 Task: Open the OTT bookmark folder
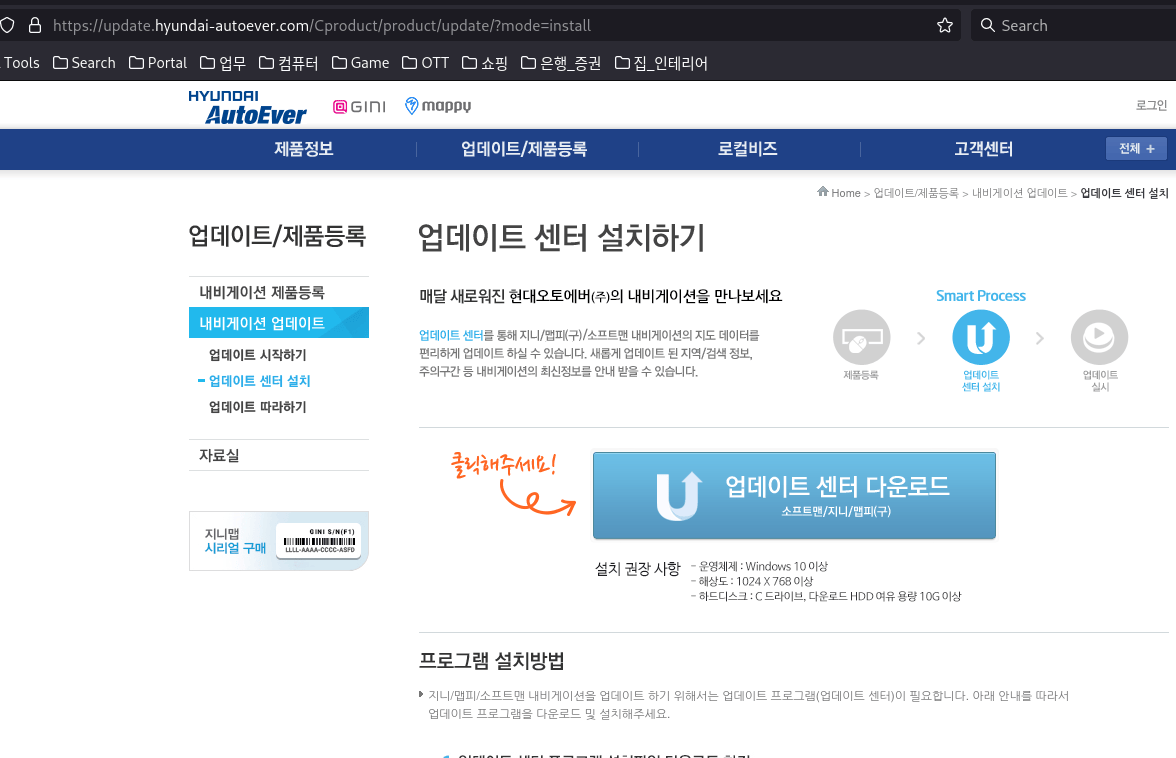pyautogui.click(x=425, y=63)
